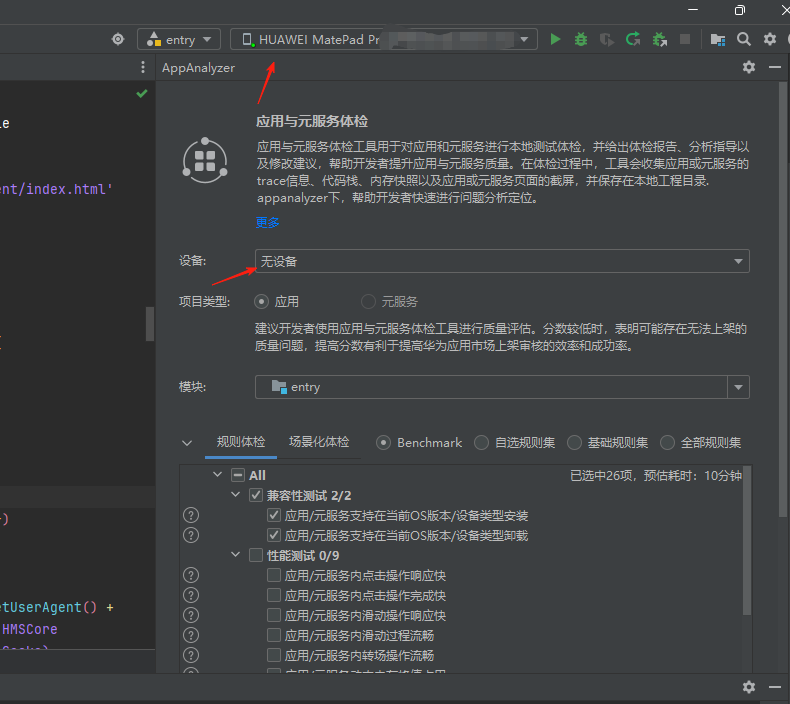Viewport: 790px width, 704px height.
Task: Click 已选中26项 estimated time text
Action: [x=655, y=476]
